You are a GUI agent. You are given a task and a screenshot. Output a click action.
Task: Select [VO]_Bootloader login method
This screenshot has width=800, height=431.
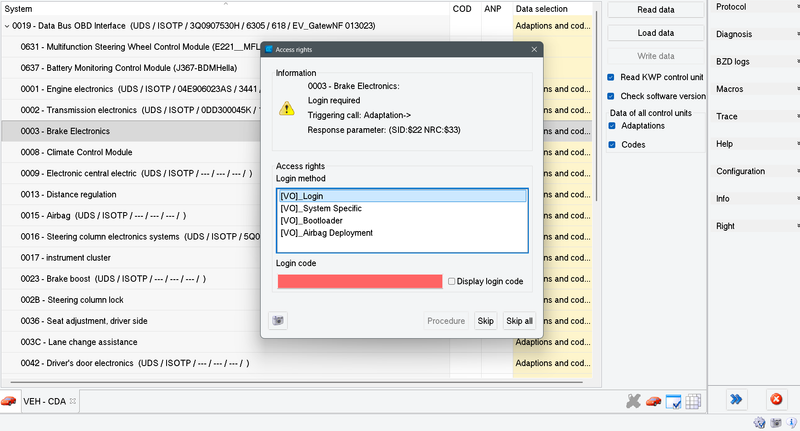(x=402, y=220)
